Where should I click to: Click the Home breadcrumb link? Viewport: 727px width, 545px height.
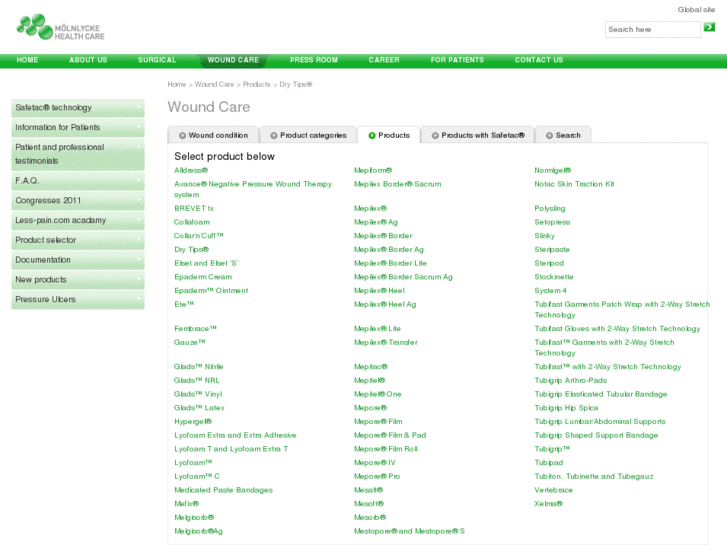coord(177,84)
